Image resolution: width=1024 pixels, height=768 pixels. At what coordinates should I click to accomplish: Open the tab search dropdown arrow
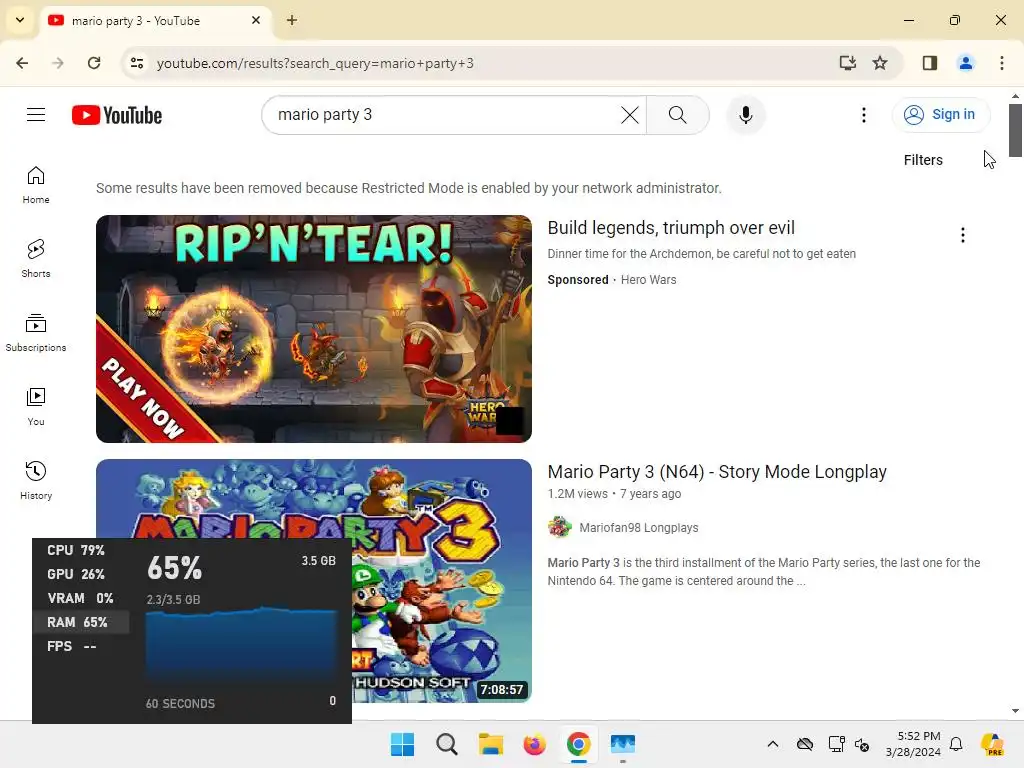coord(20,20)
